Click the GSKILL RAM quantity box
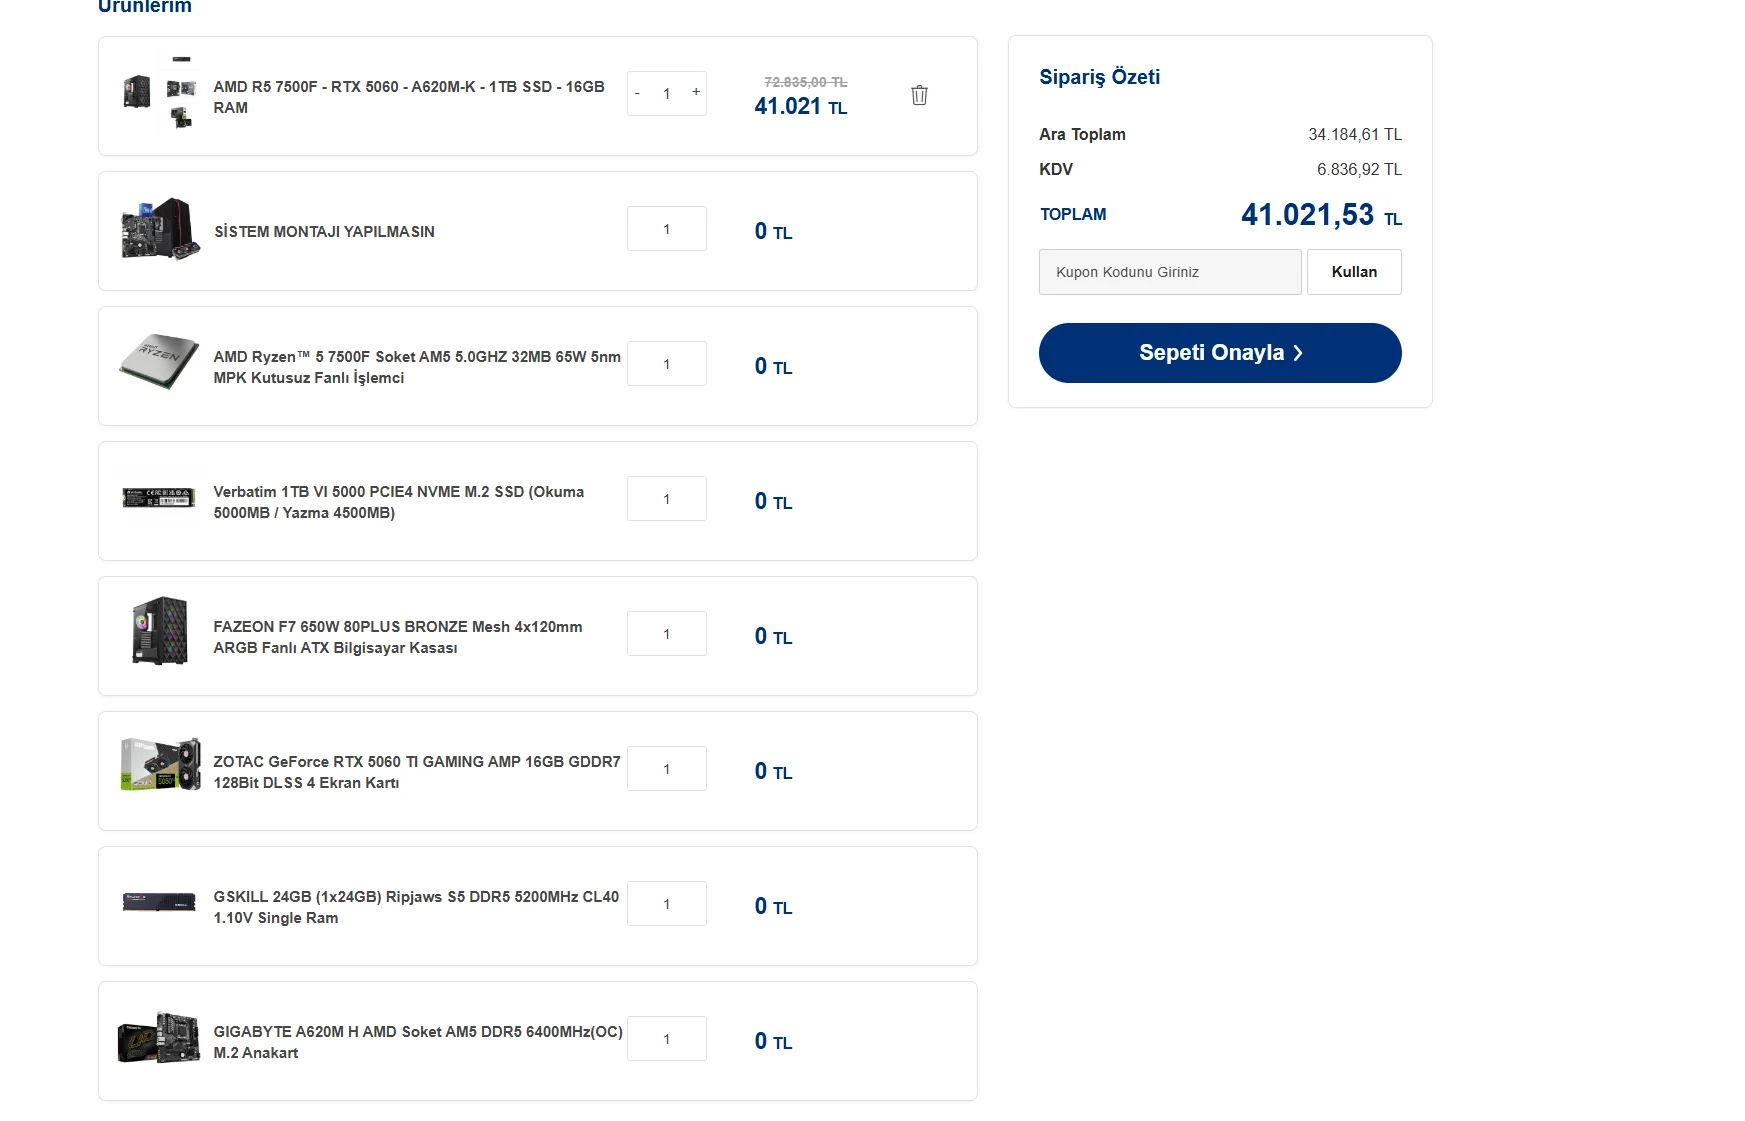1745x1121 pixels. (667, 904)
